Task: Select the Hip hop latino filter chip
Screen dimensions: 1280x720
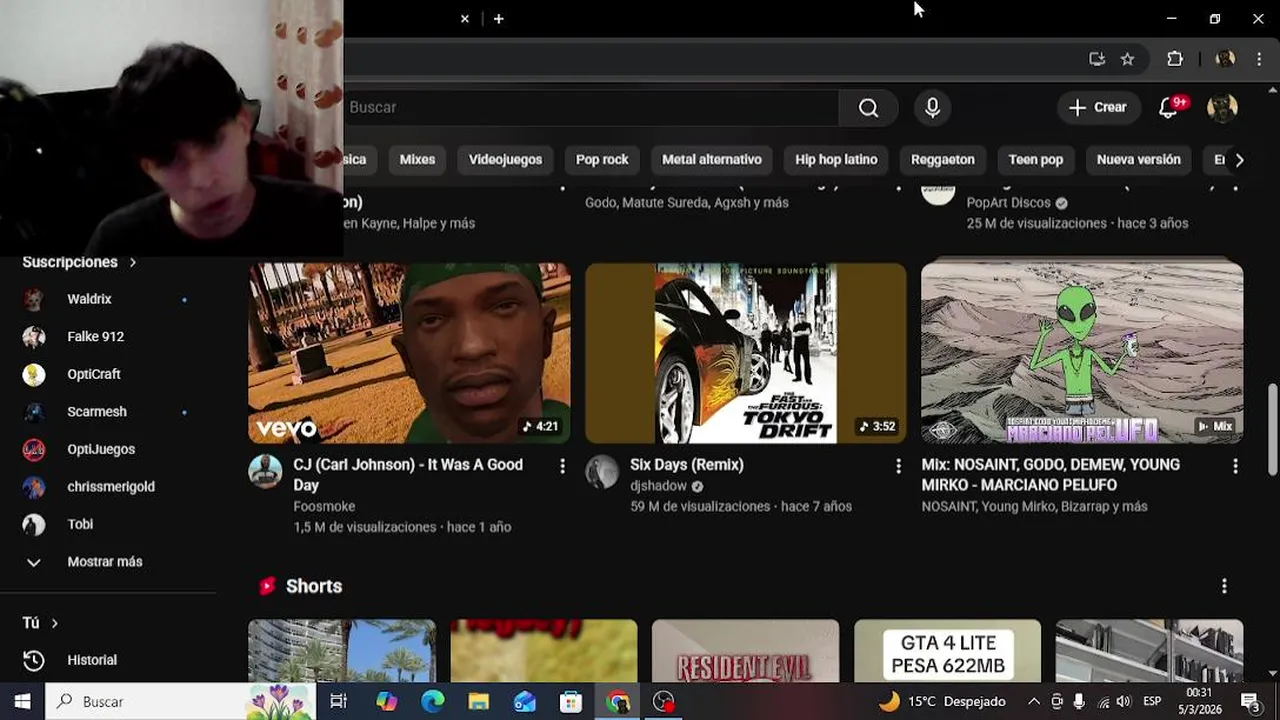Action: click(x=836, y=160)
